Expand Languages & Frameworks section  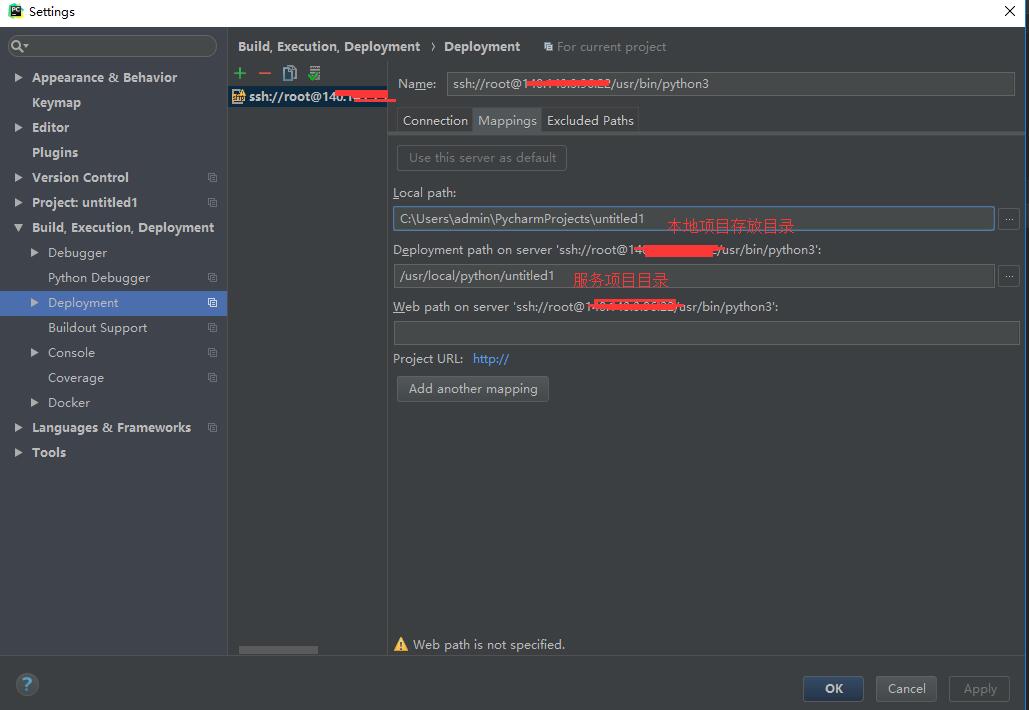coord(18,427)
